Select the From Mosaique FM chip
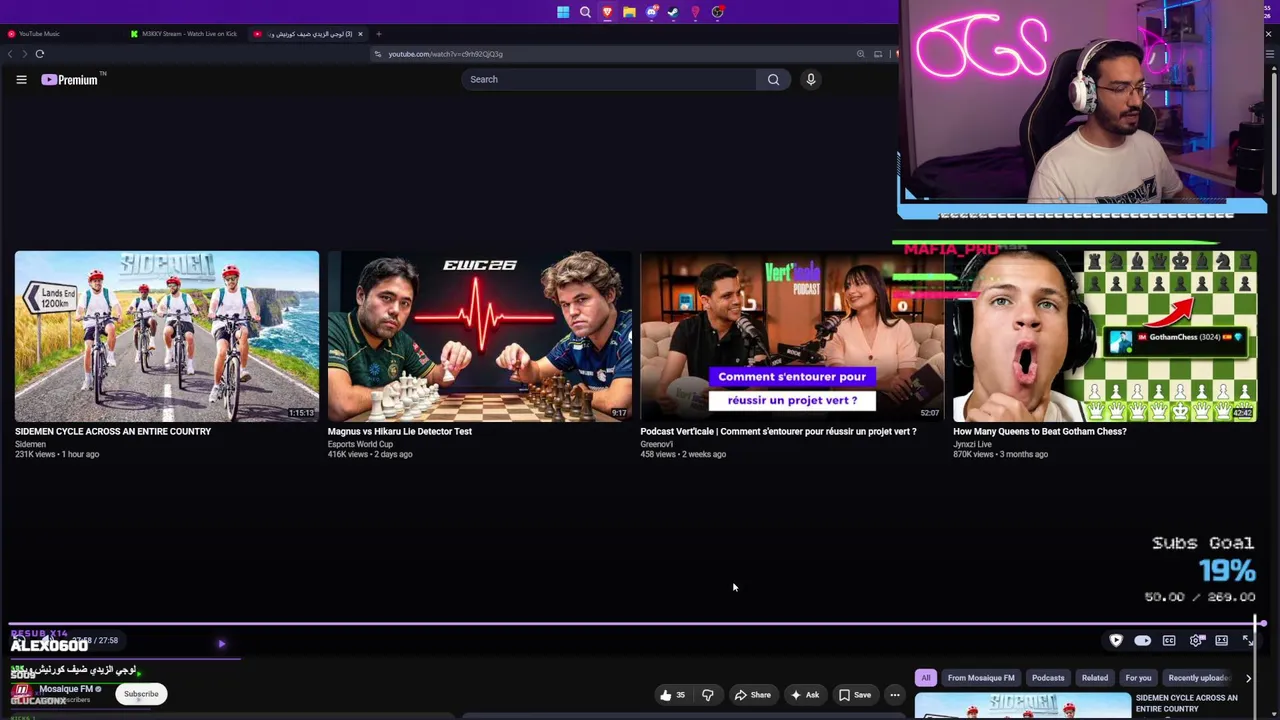 (x=981, y=678)
